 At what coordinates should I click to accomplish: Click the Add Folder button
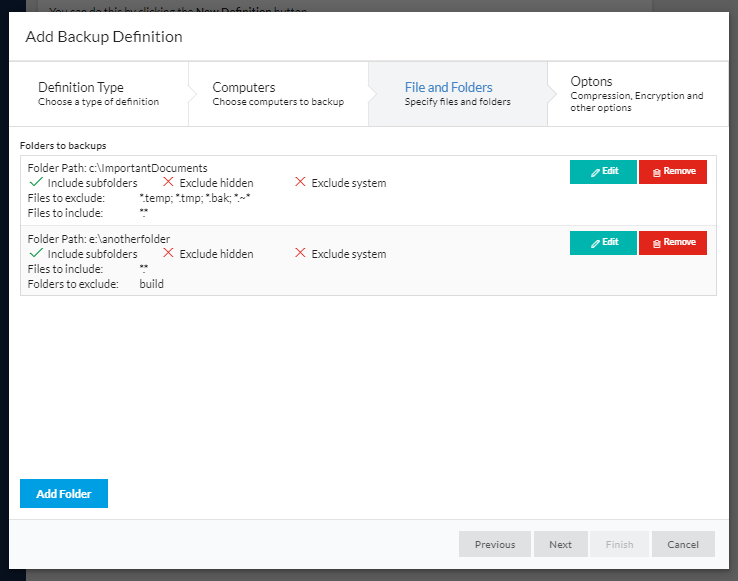[64, 494]
